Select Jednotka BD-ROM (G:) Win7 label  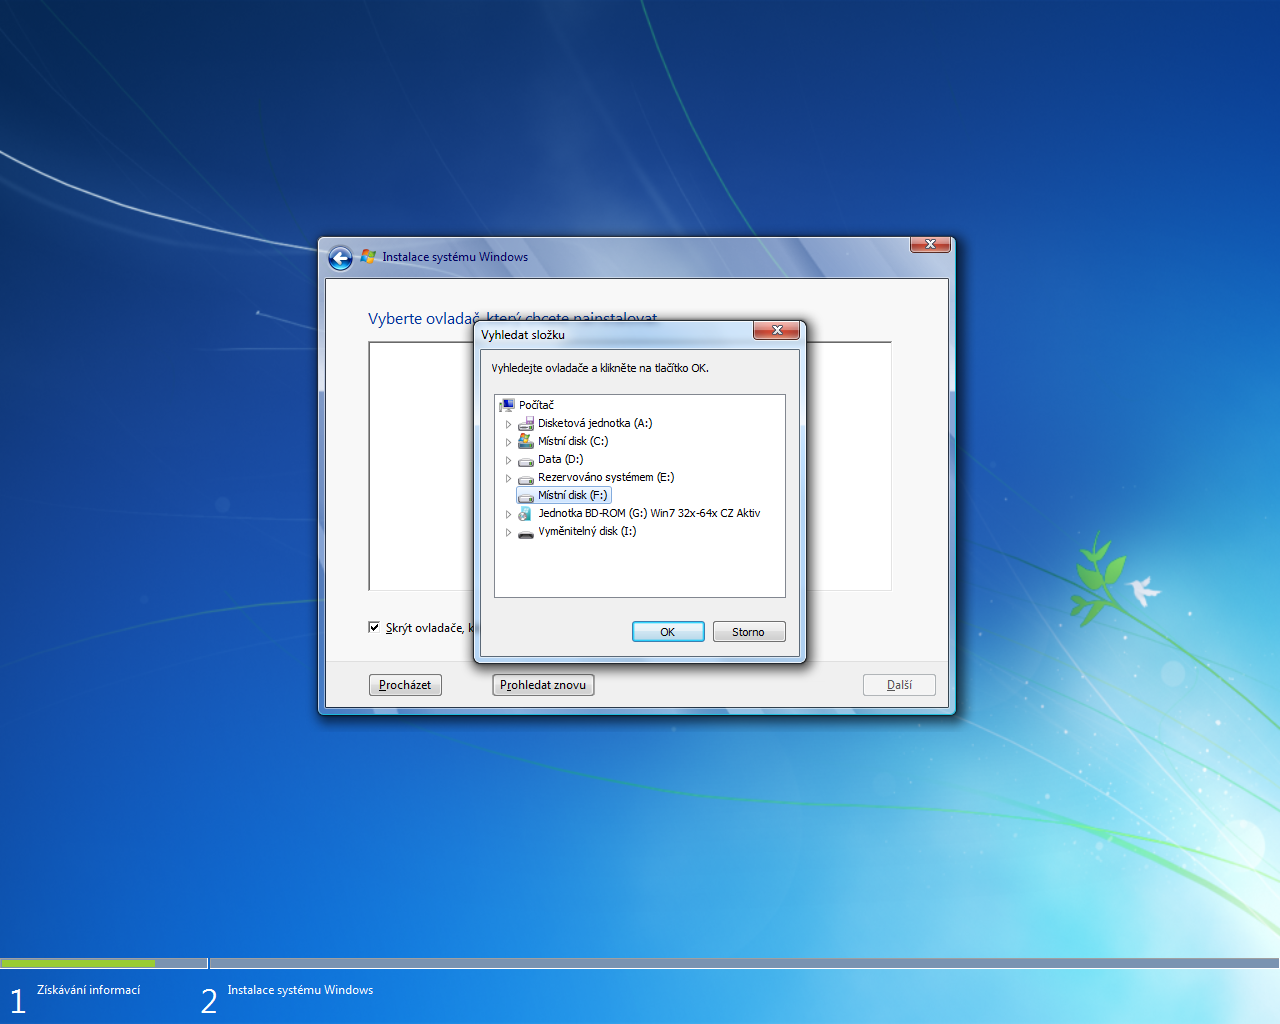point(649,513)
